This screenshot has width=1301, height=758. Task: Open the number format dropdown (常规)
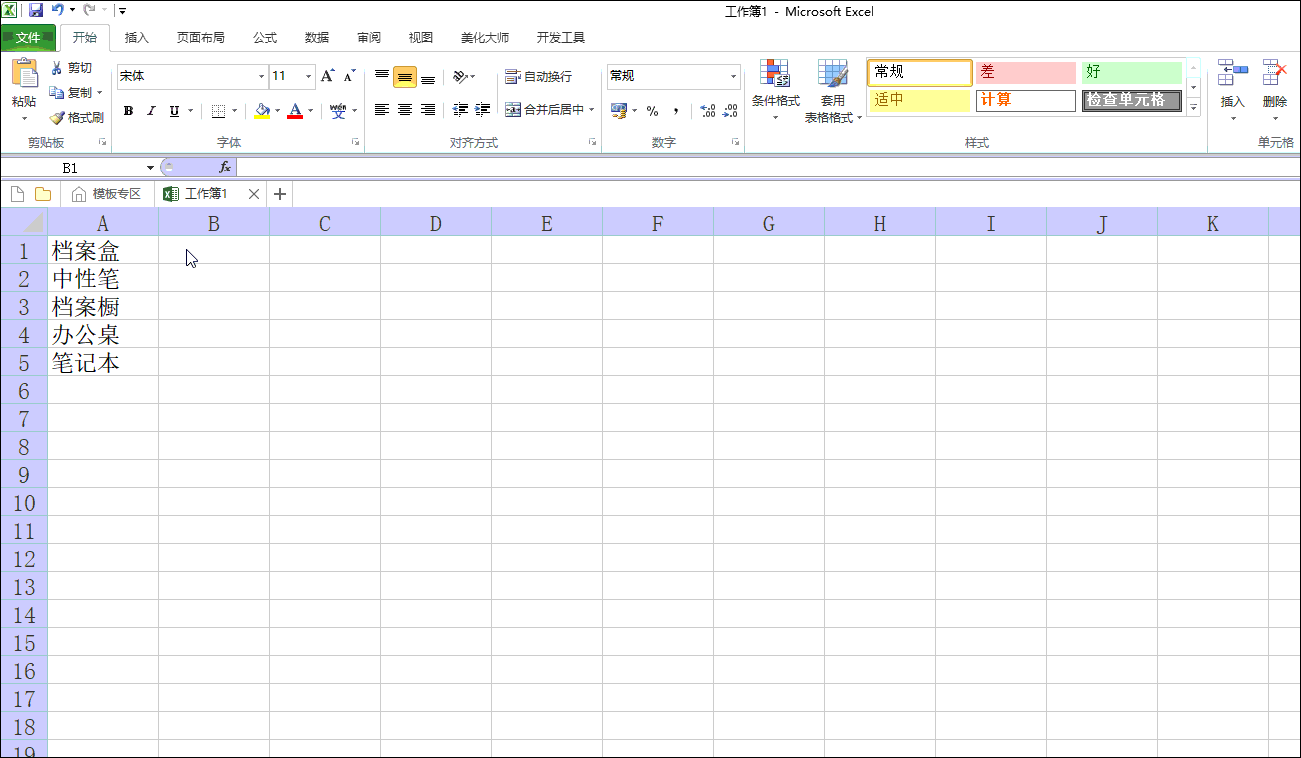pyautogui.click(x=733, y=76)
